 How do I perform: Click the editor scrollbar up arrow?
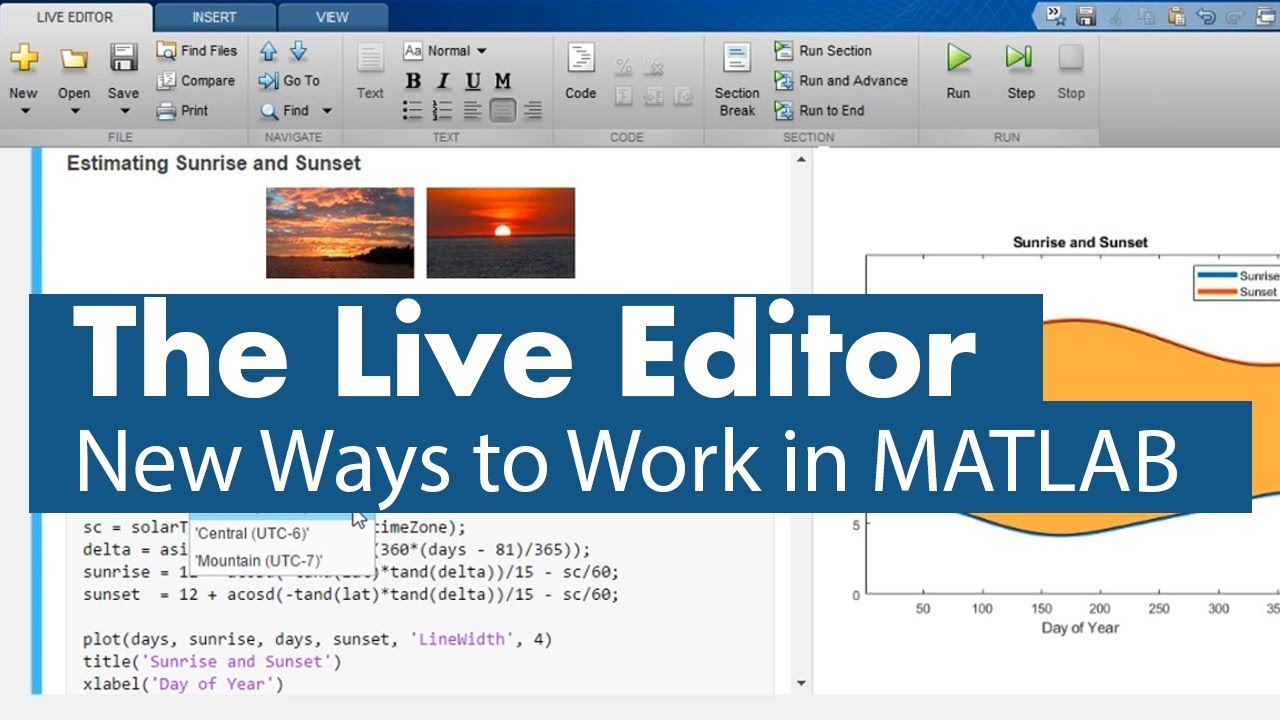point(800,158)
